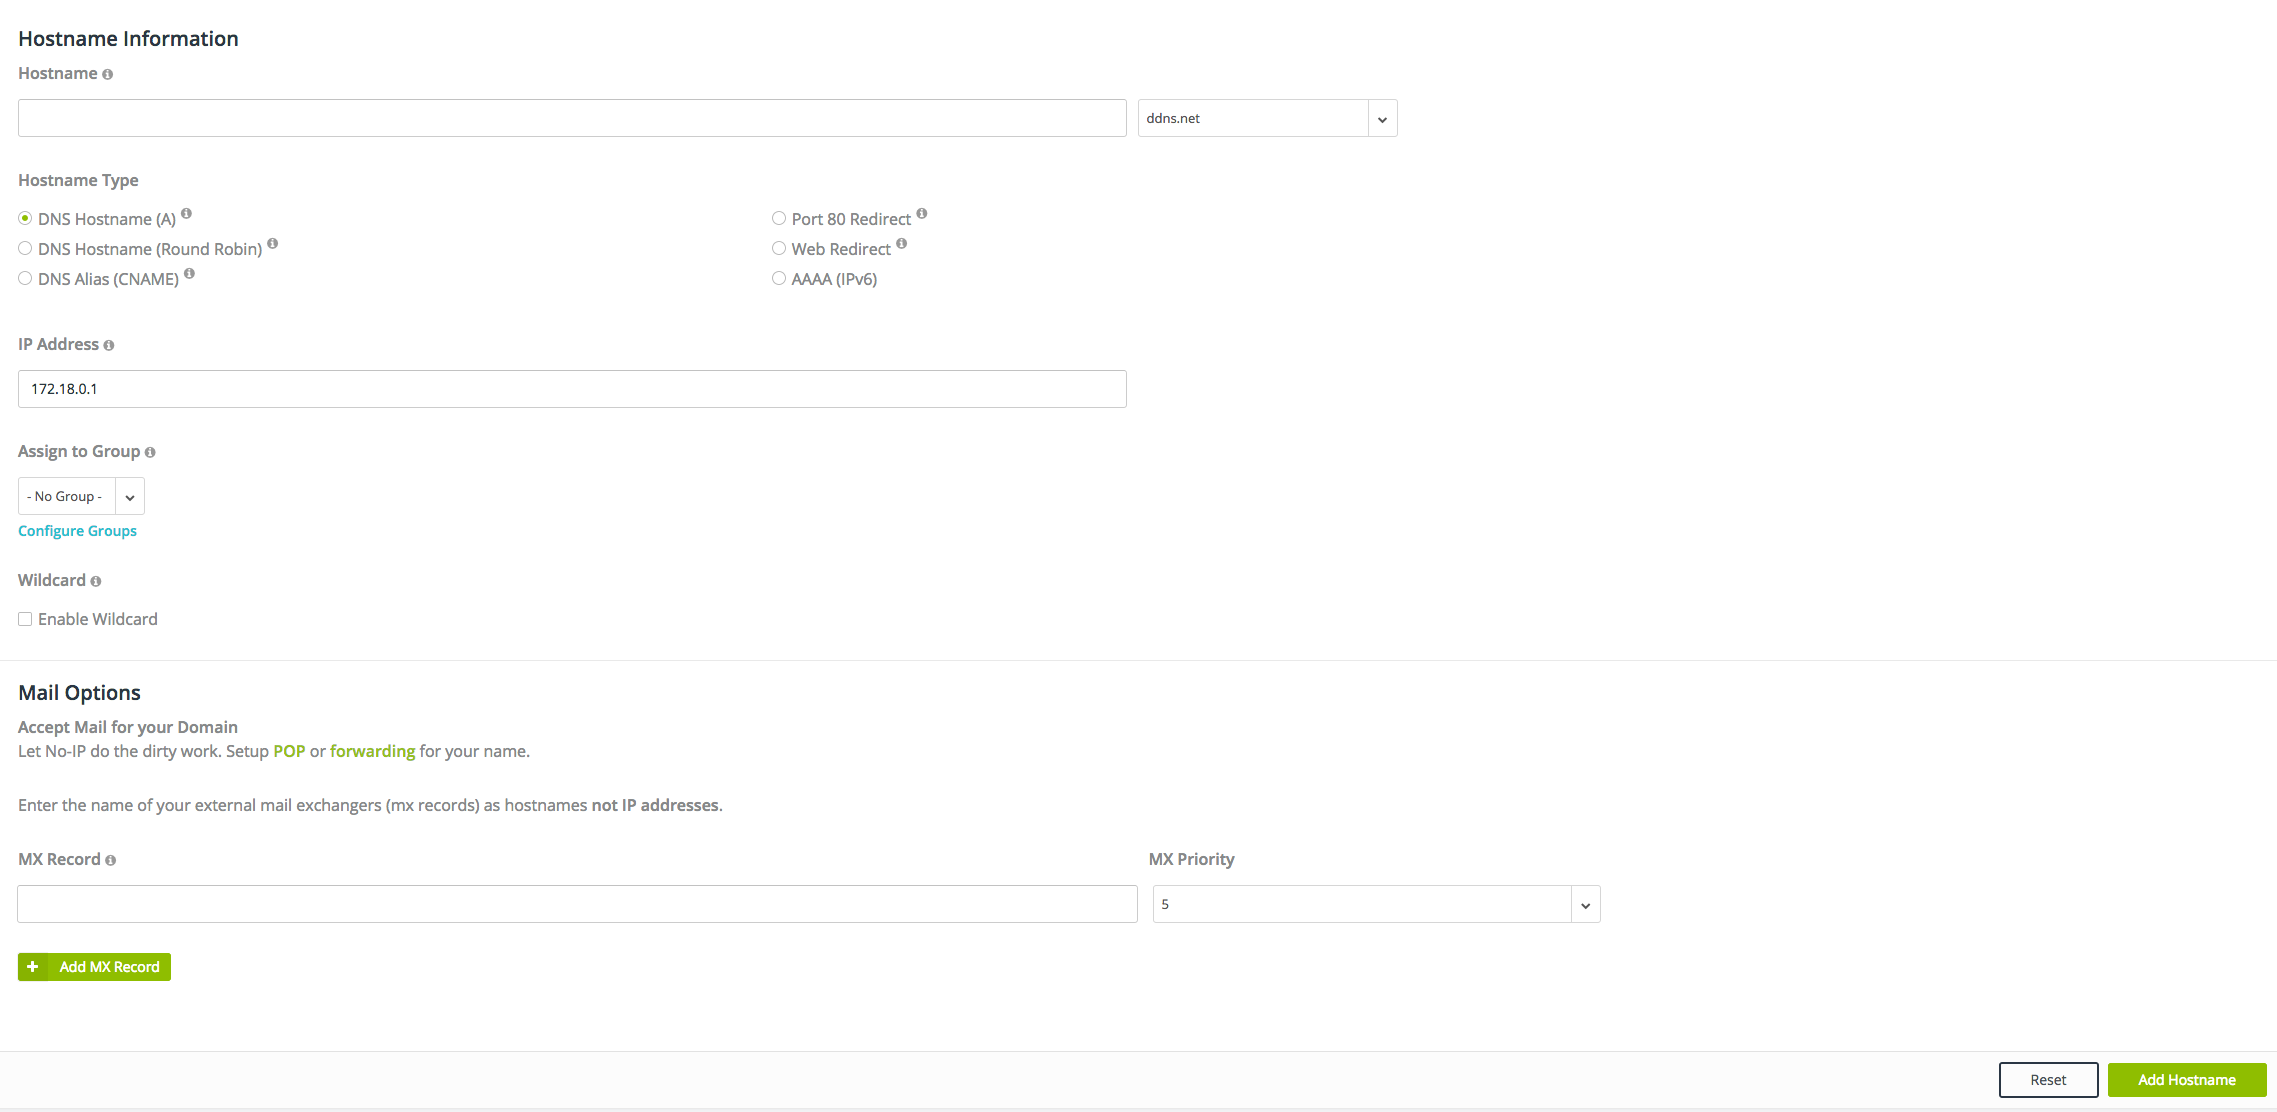Select the Web Redirect hostname type

click(x=778, y=248)
